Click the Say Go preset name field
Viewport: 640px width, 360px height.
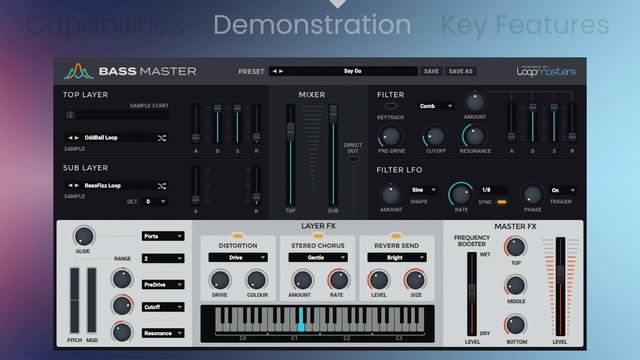343,71
